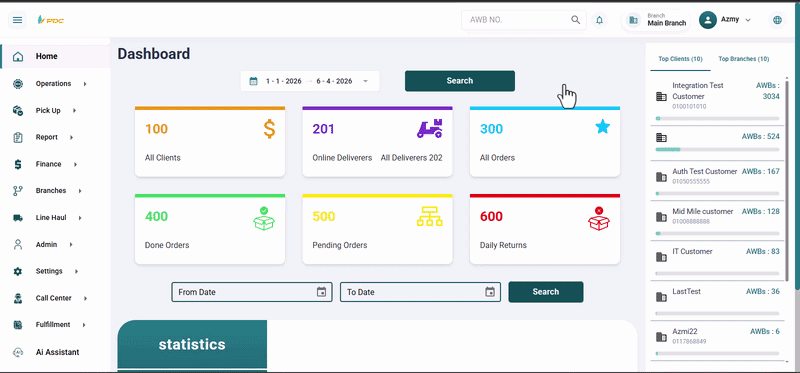Click the Admin person icon

(x=18, y=244)
